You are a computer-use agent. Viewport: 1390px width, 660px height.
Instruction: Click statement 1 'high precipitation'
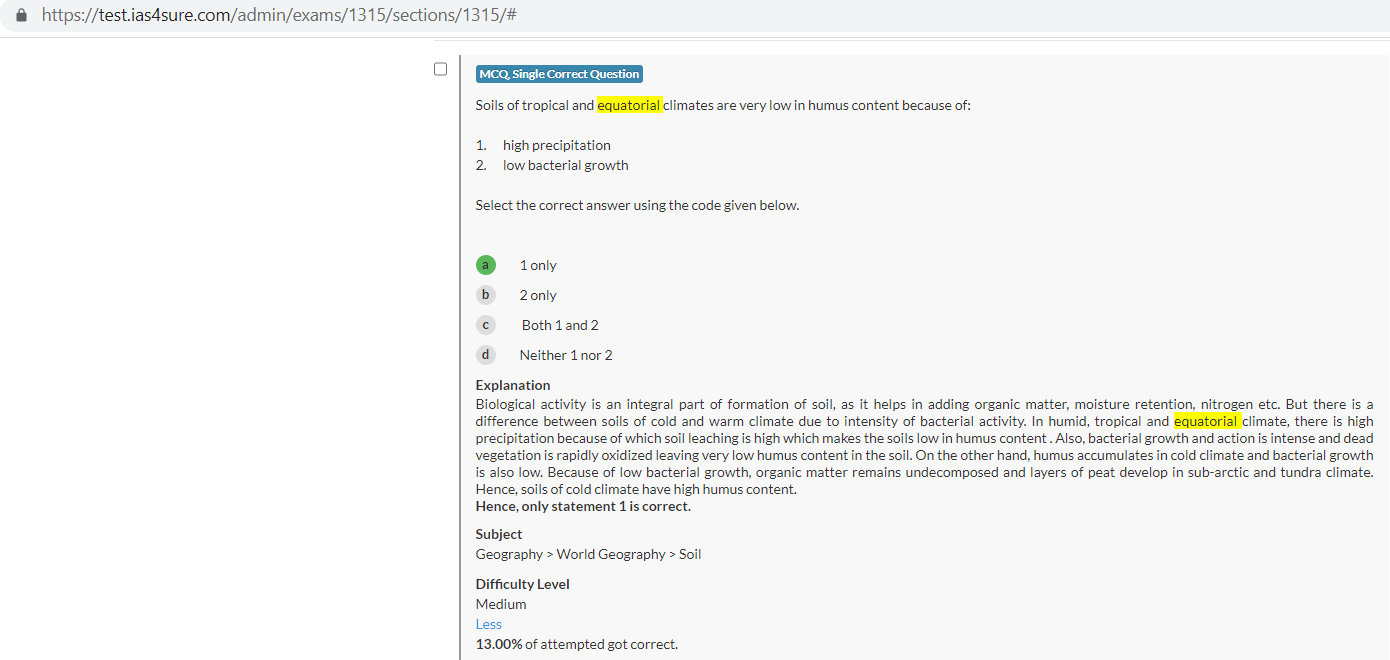[x=556, y=145]
